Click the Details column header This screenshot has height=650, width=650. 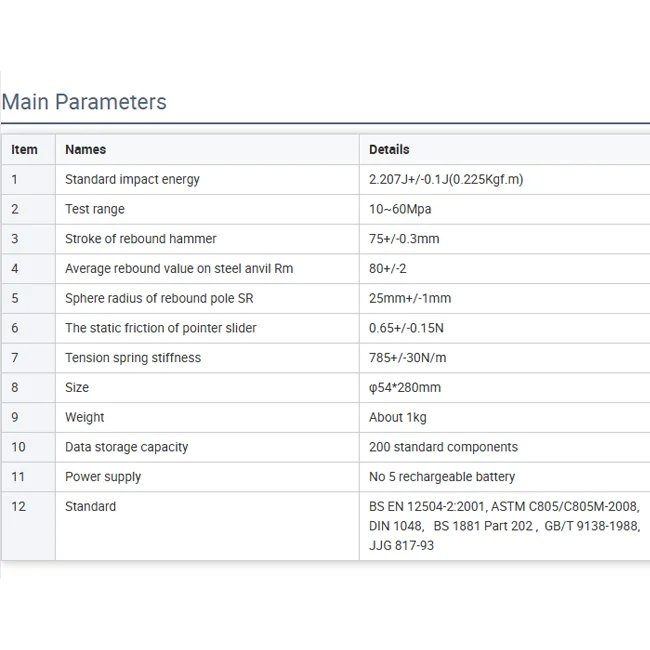click(389, 150)
